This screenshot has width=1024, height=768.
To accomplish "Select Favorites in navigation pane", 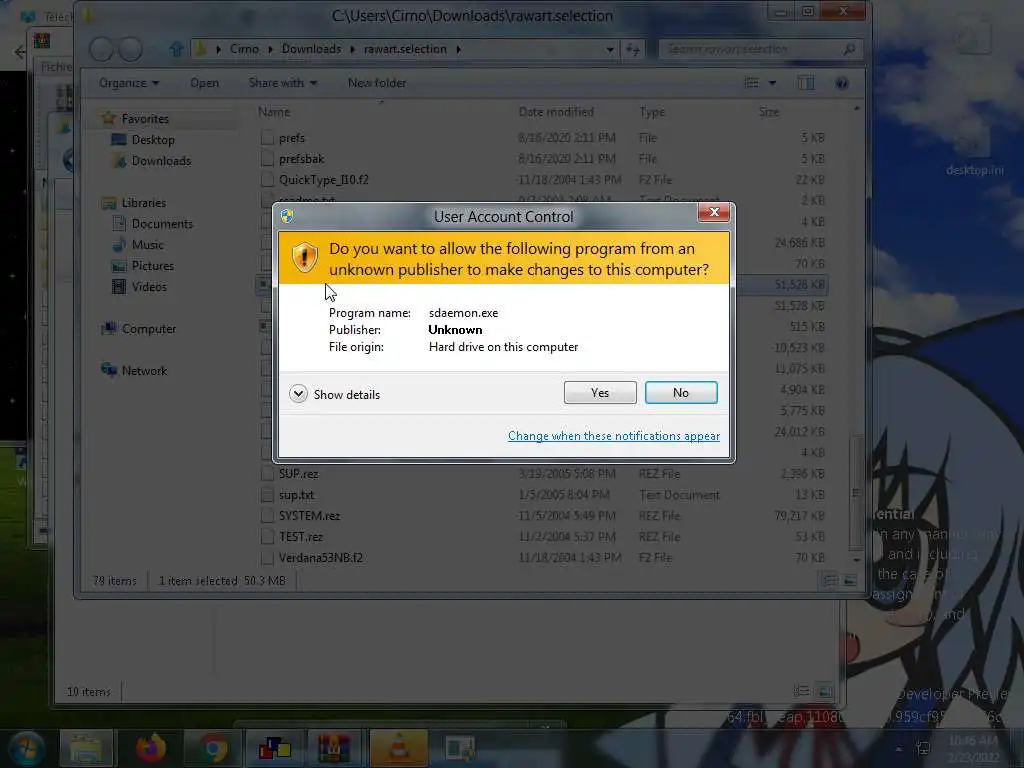I will pyautogui.click(x=145, y=119).
